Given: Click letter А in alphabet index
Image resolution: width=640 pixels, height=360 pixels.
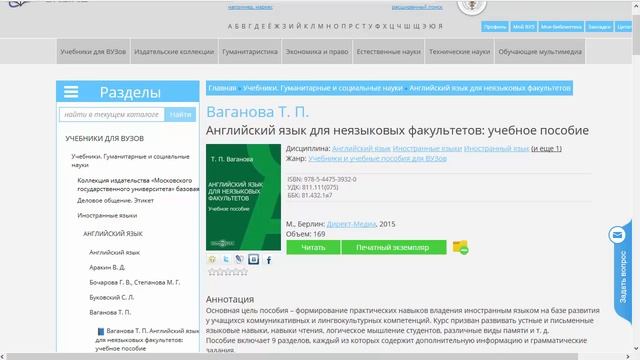Looking at the screenshot, I should (230, 27).
